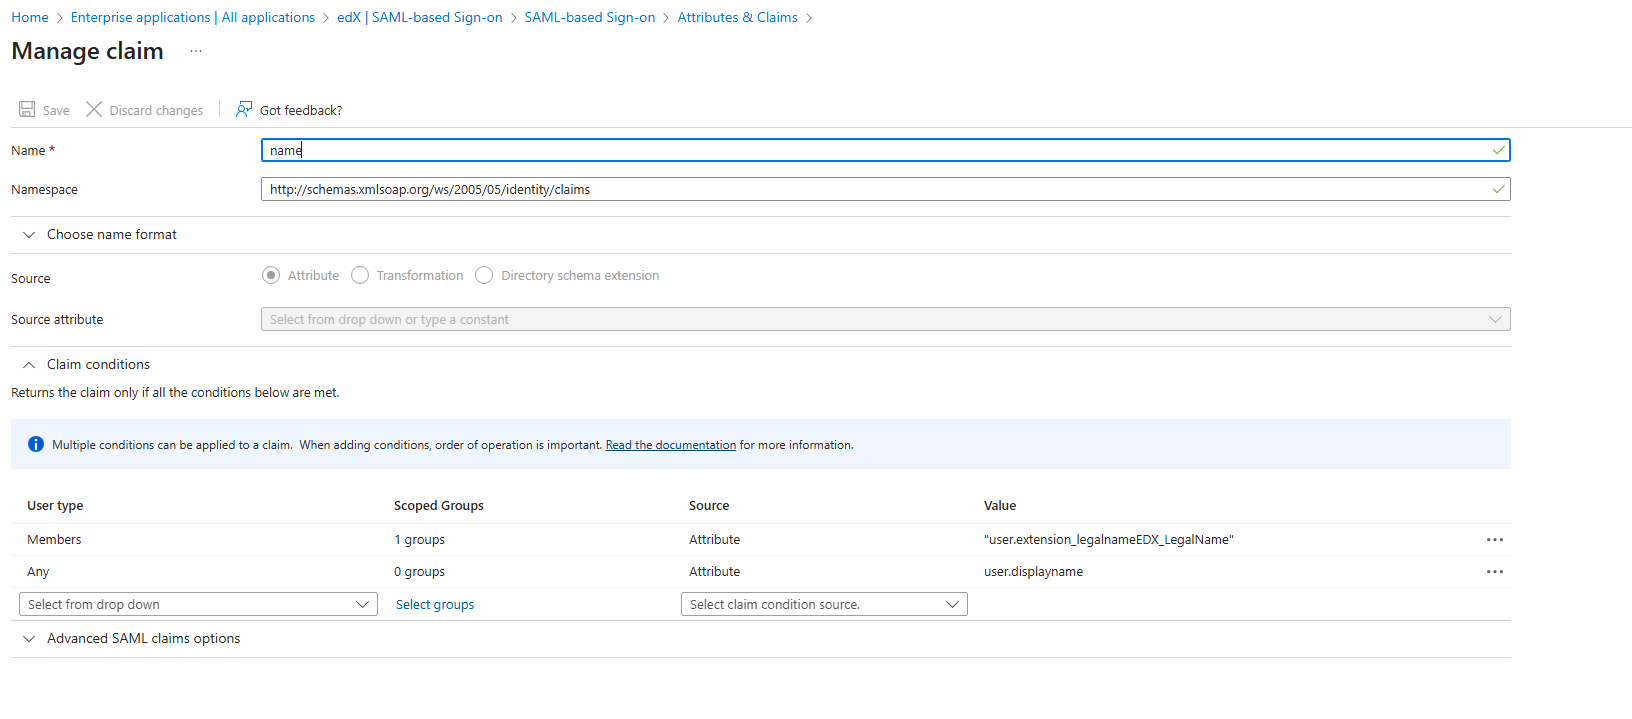The height and width of the screenshot is (719, 1632).
Task: Open the Select claim condition source dropdown
Action: 824,604
